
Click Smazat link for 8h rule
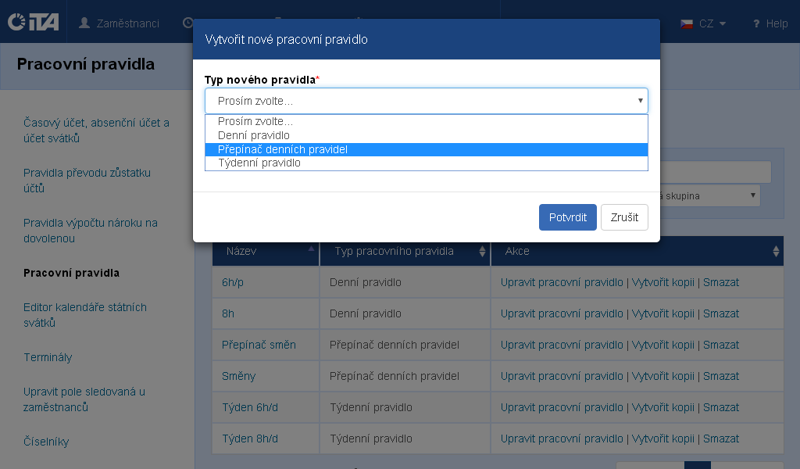[720, 313]
